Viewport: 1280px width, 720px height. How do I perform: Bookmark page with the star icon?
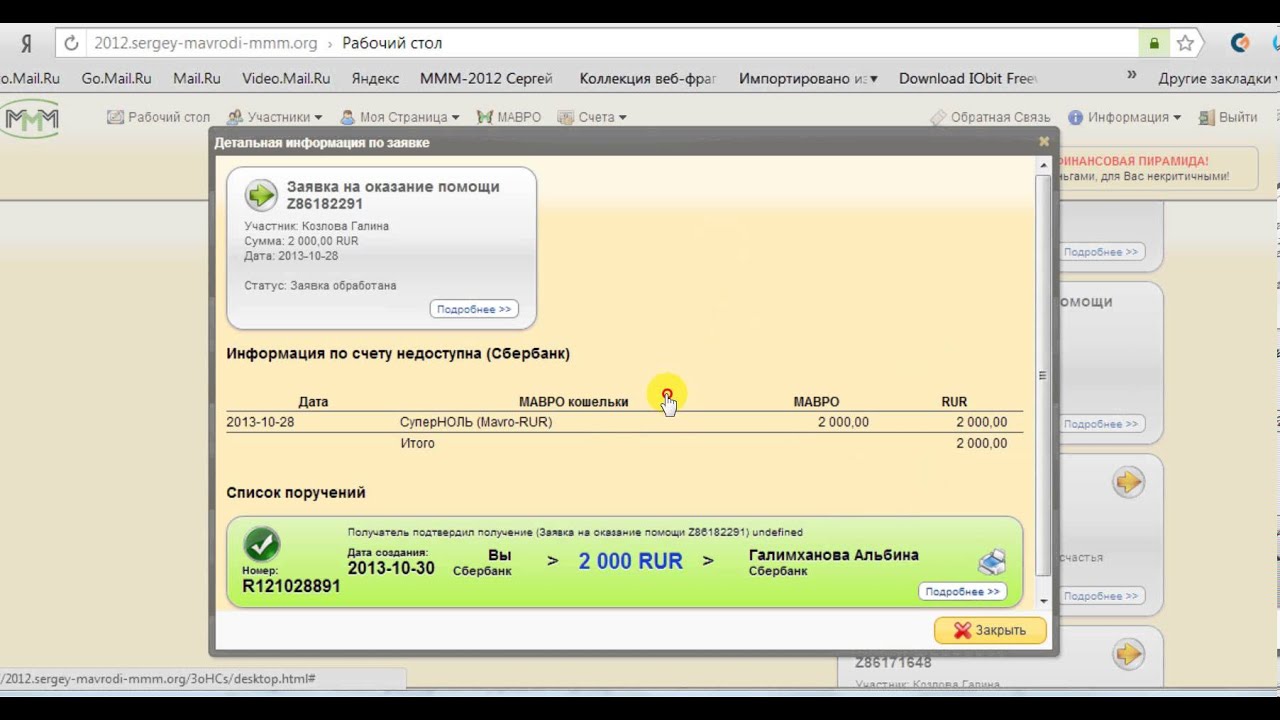[x=1185, y=43]
